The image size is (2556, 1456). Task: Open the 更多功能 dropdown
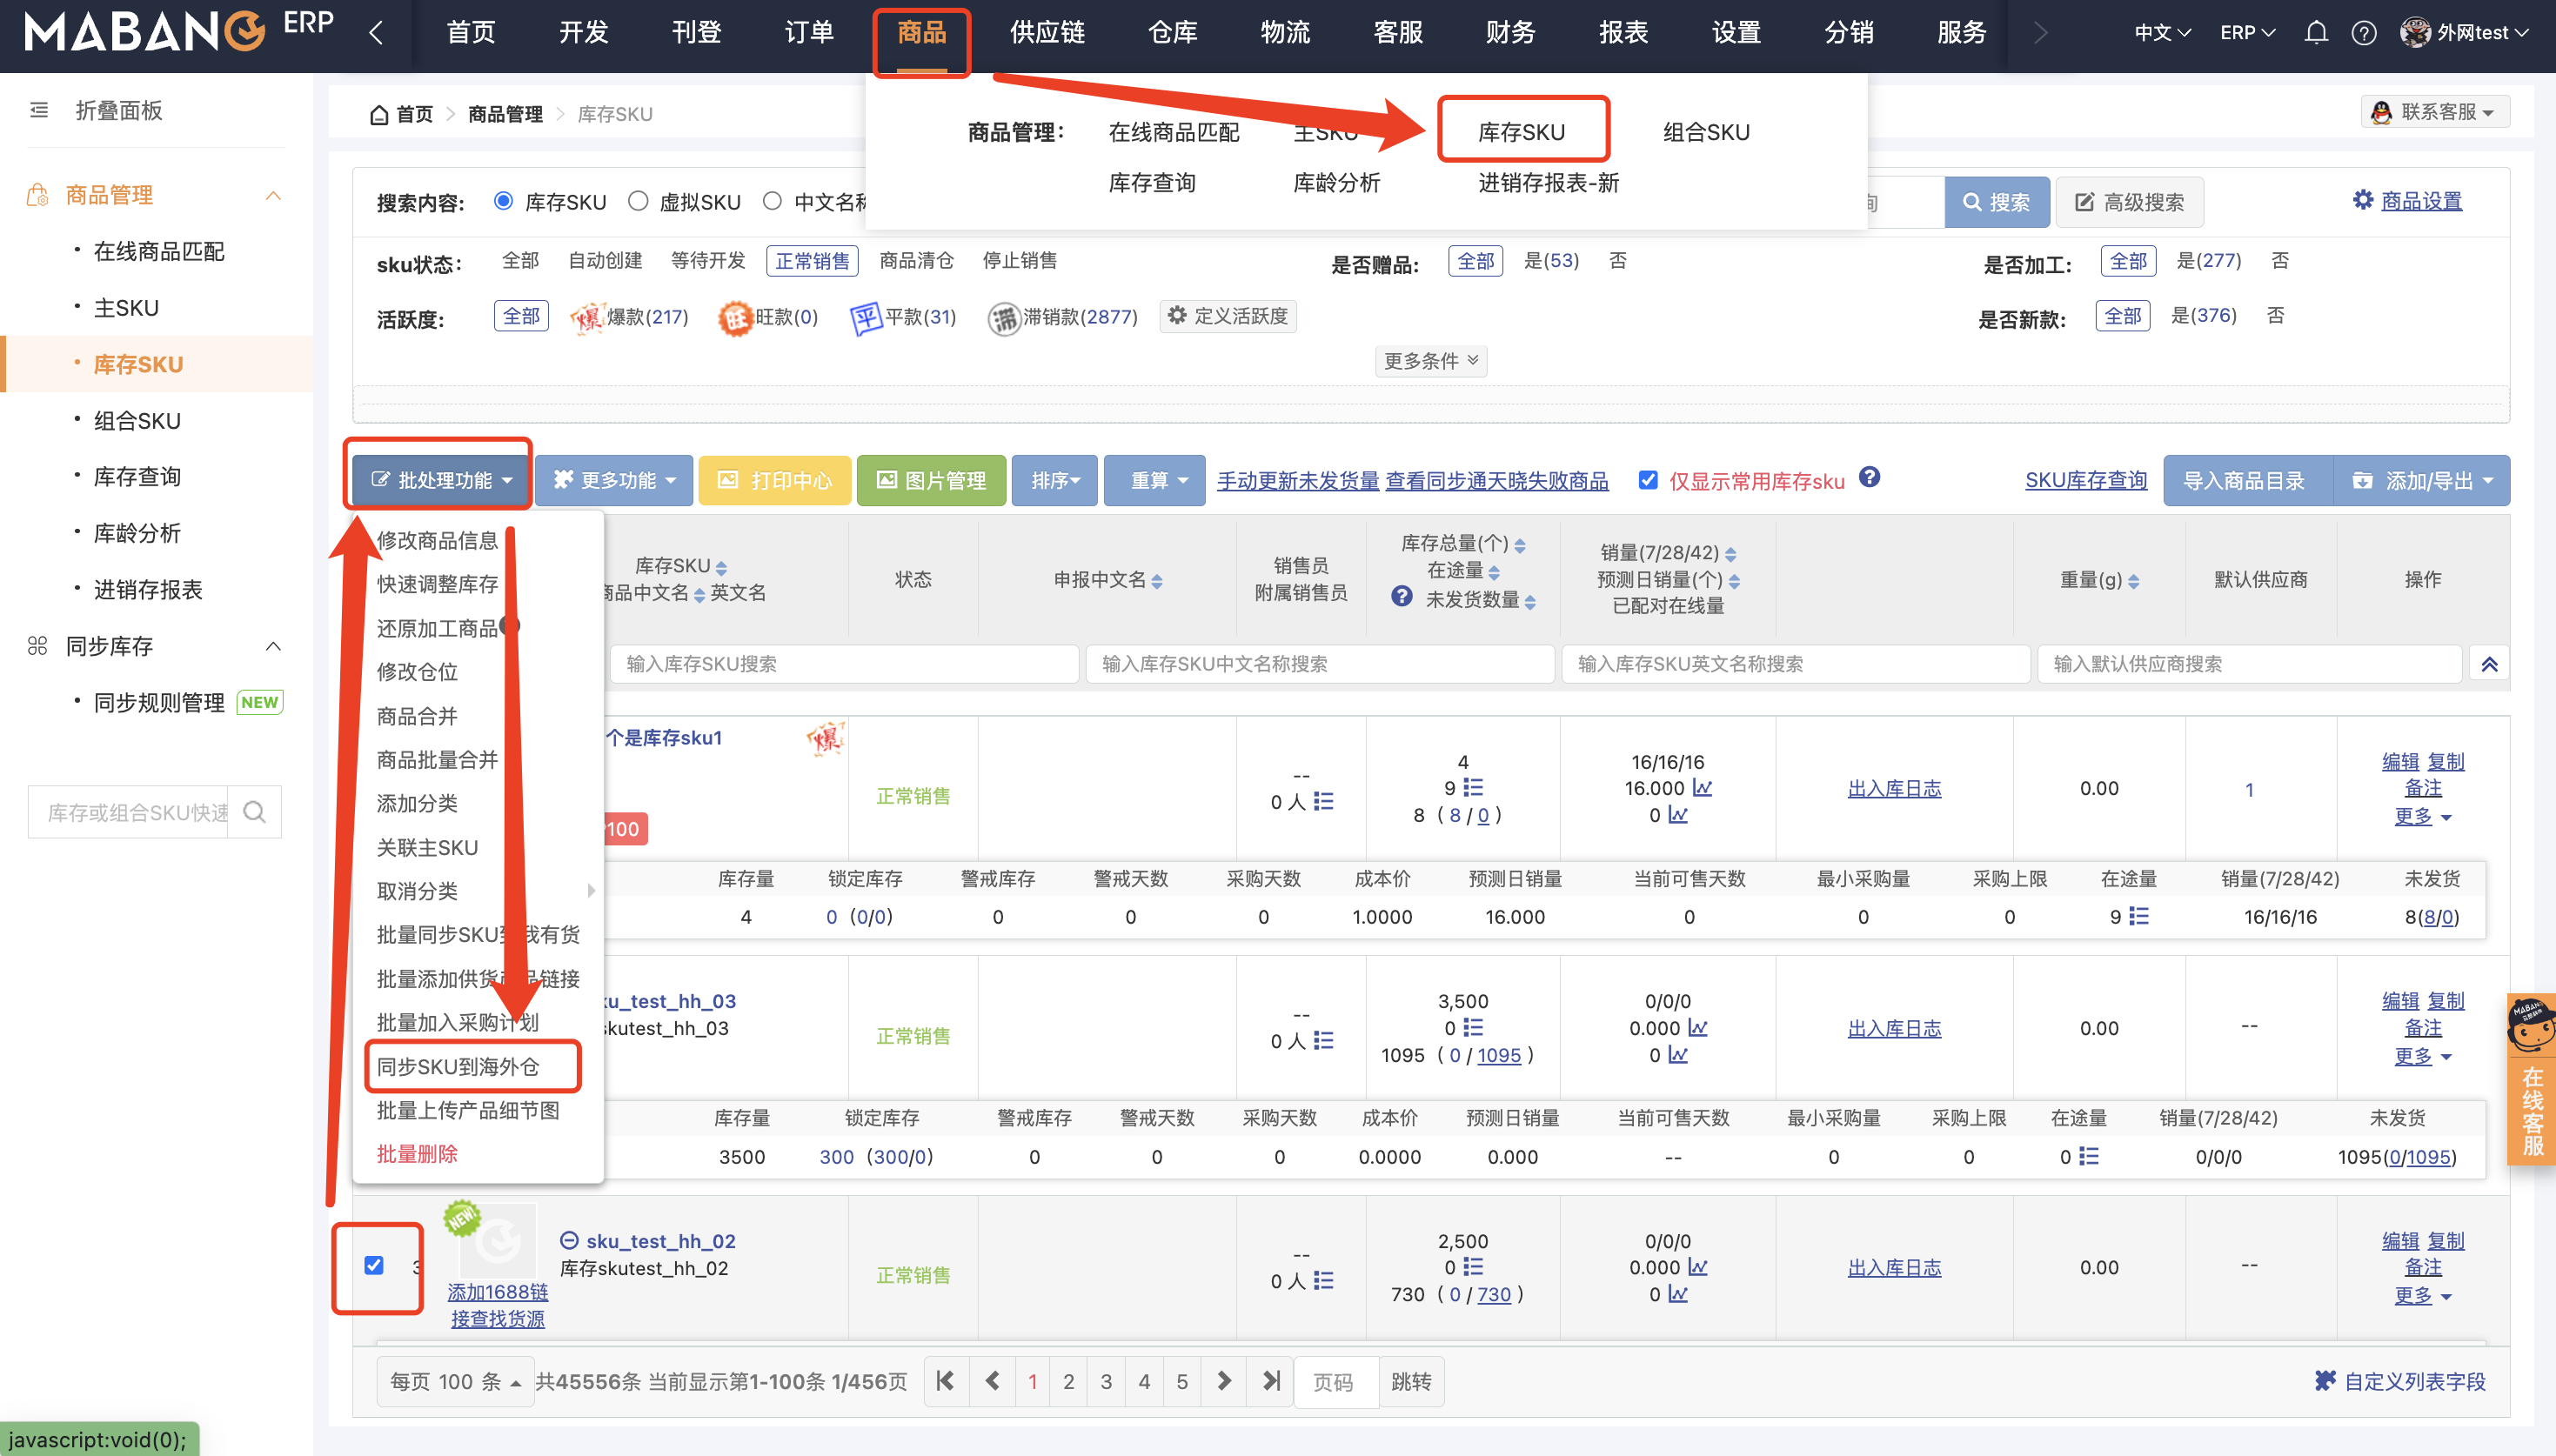[x=615, y=480]
